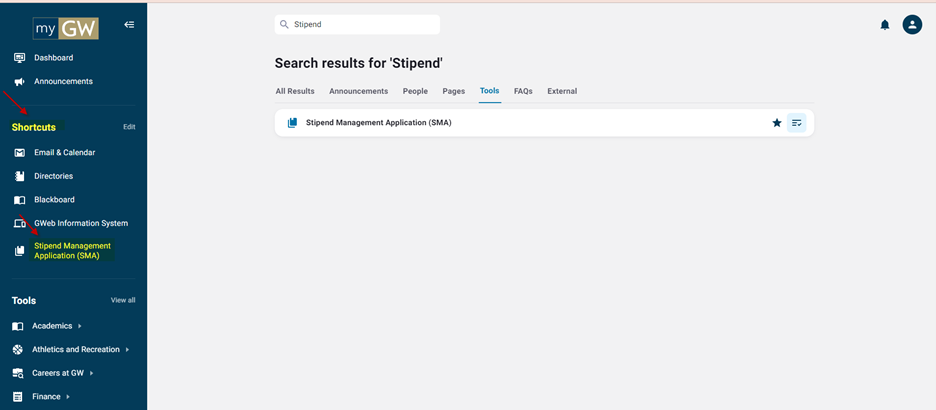
Task: Click the Blackboard book icon in shortcuts
Action: click(19, 200)
